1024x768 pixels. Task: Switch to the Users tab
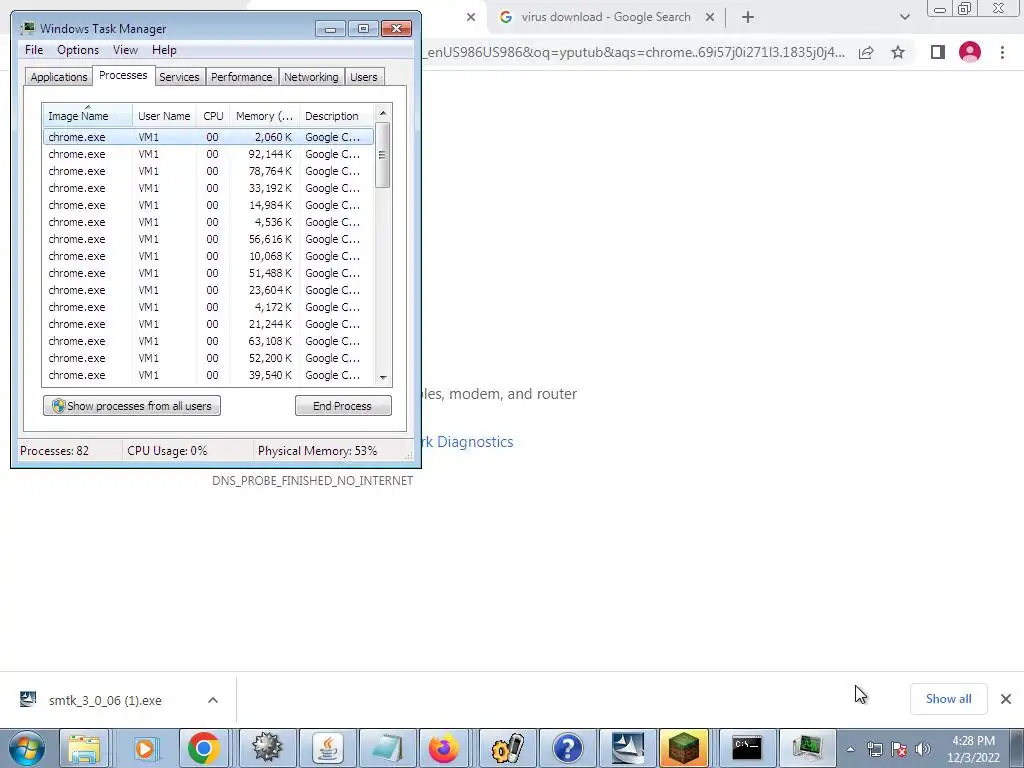click(x=363, y=77)
